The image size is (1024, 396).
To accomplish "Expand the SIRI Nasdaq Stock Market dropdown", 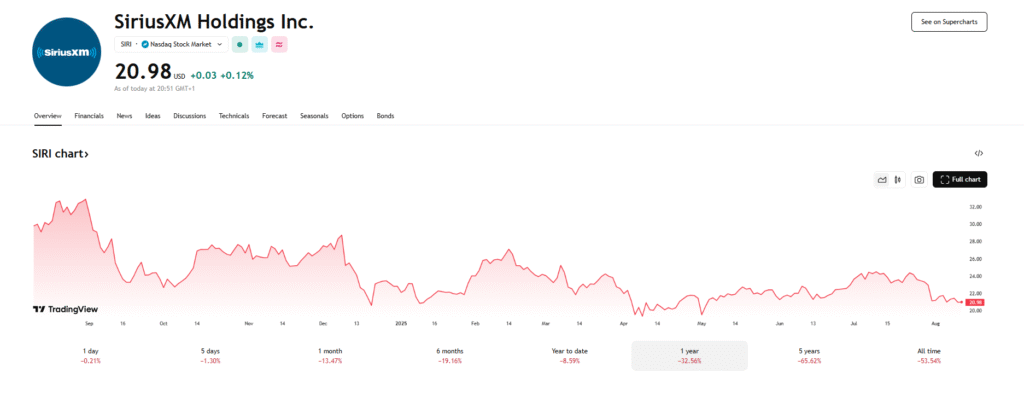I will pyautogui.click(x=171, y=44).
